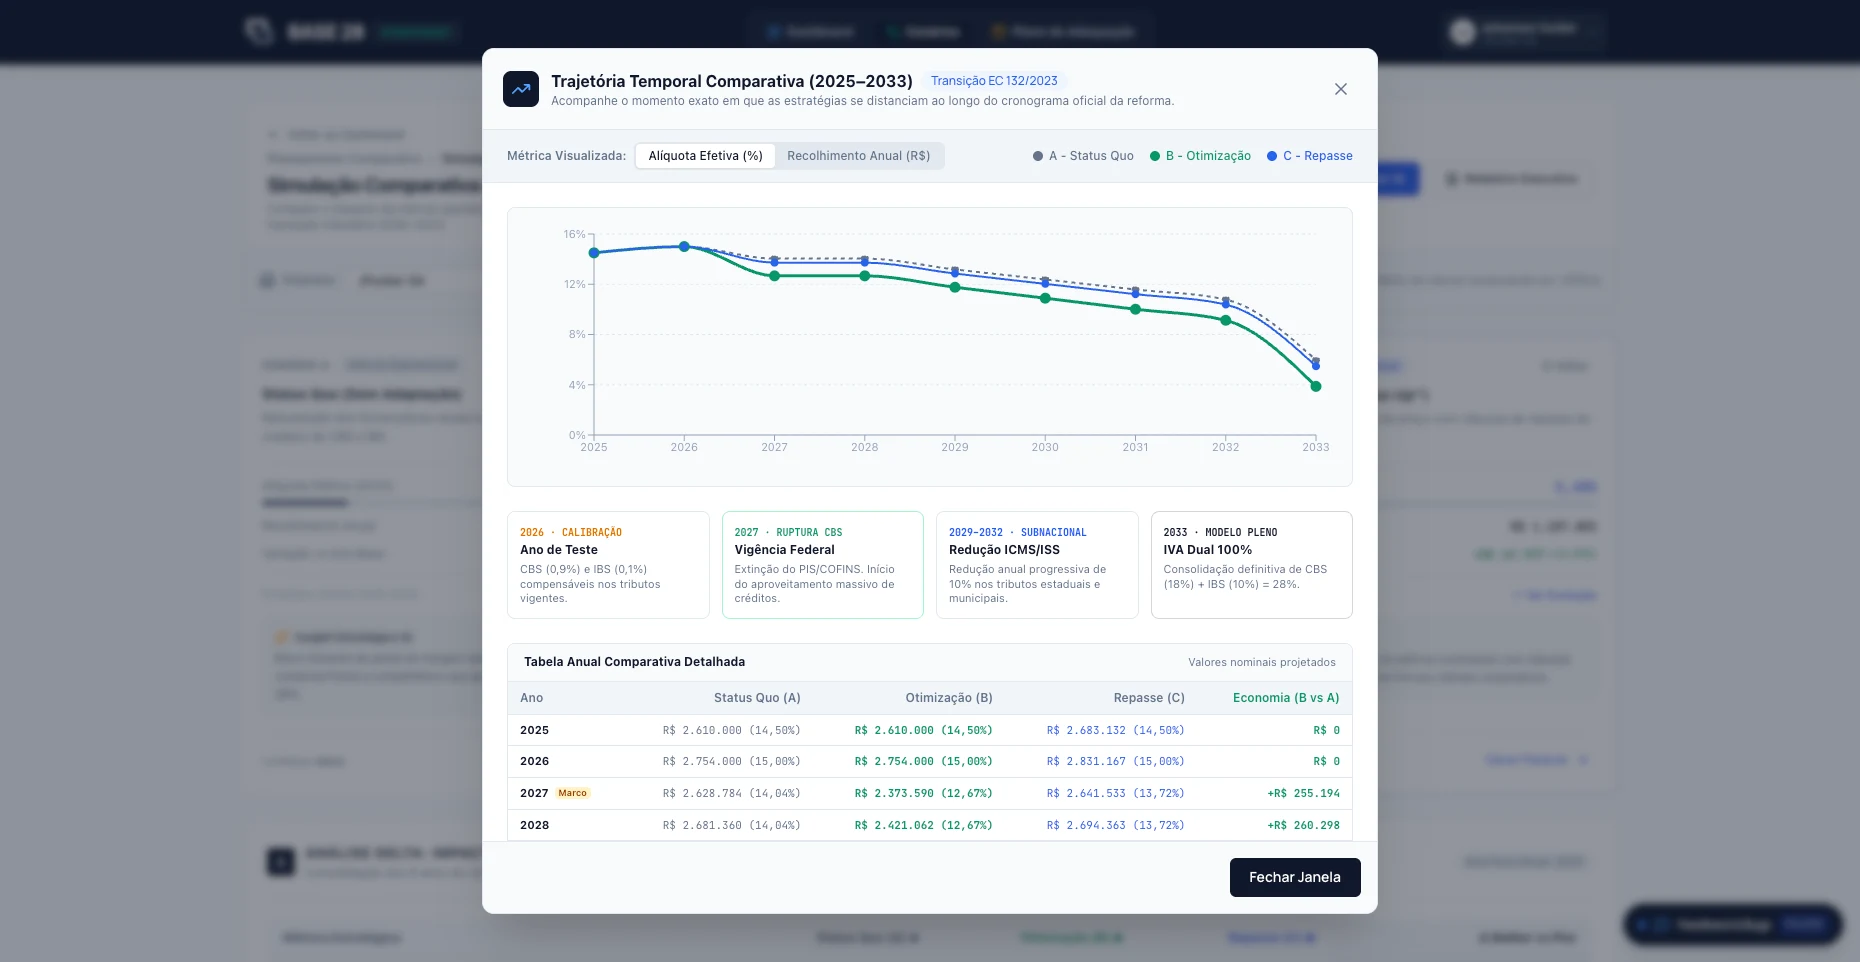
Task: Click the dark floating button in the background window
Action: [1733, 925]
